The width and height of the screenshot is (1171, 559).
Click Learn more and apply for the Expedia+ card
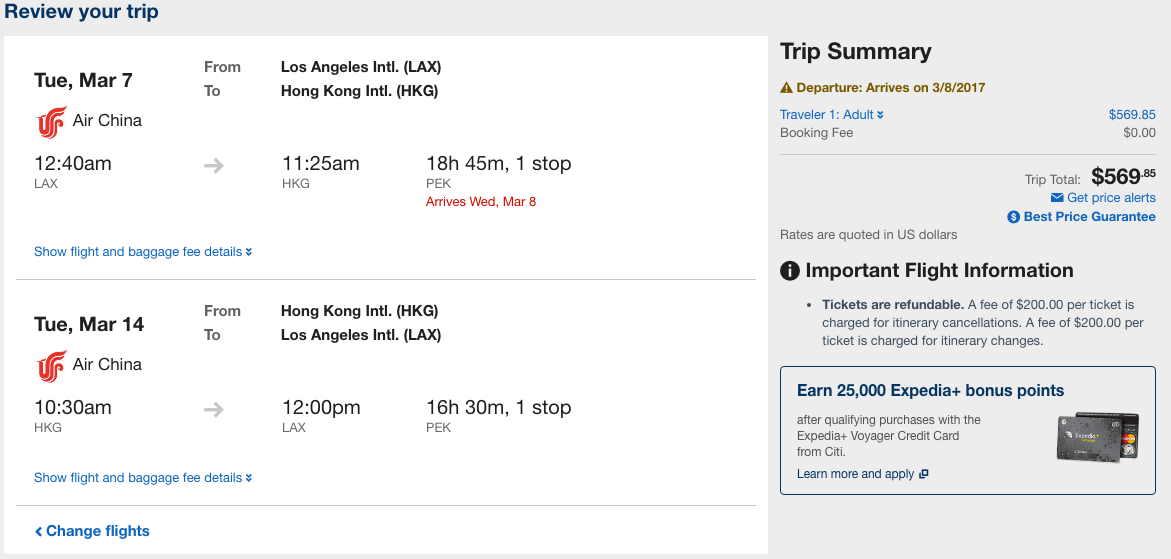[855, 474]
